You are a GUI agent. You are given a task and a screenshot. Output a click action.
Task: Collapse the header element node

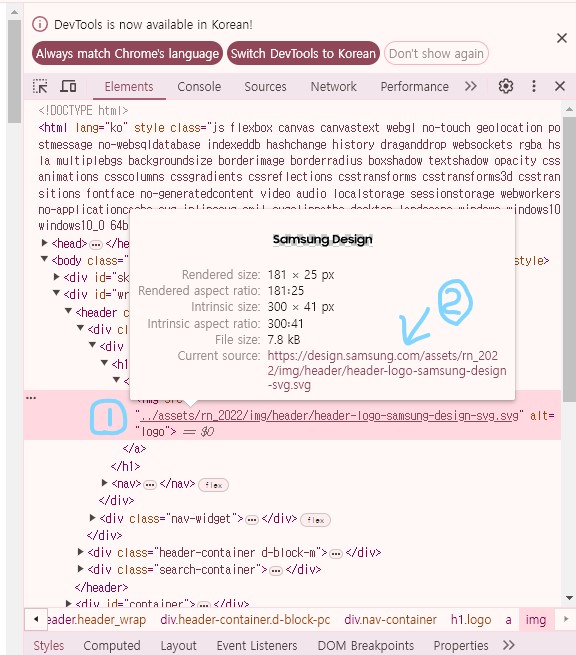click(x=68, y=311)
